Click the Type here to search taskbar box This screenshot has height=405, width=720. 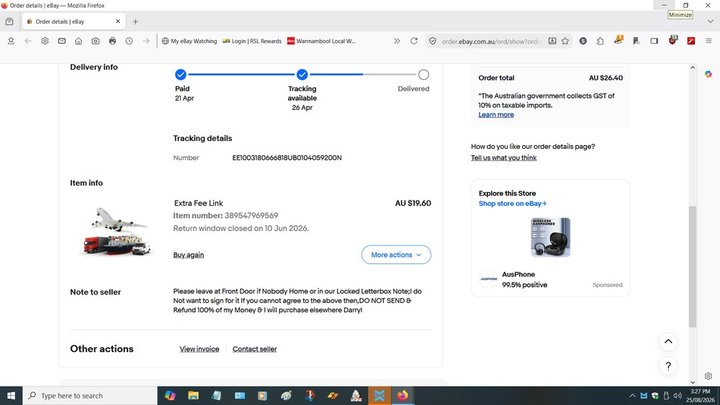tap(90, 395)
